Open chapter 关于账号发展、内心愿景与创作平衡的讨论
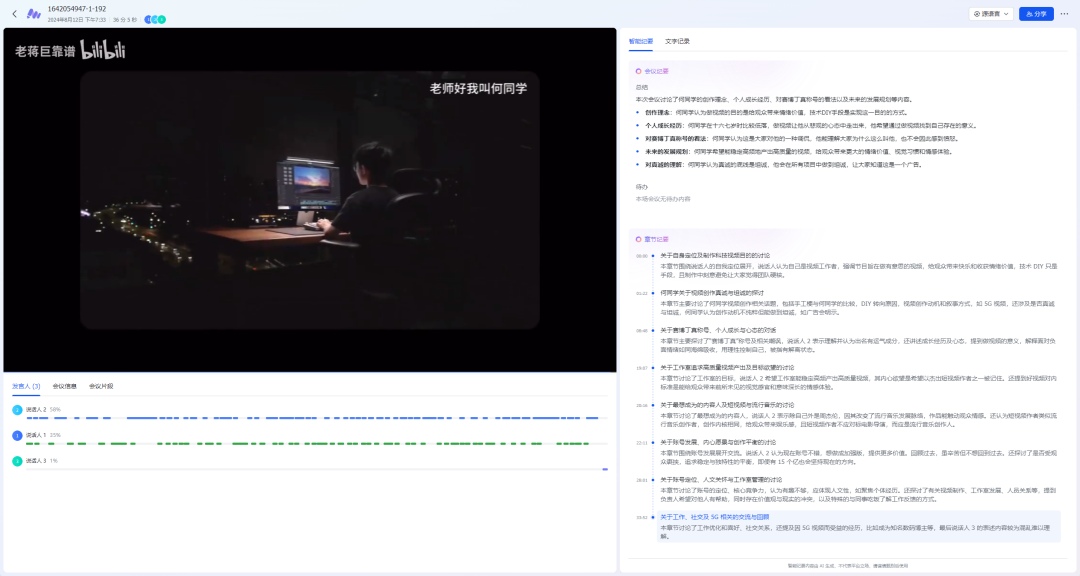Viewport: 1080px width, 576px height. [718, 442]
